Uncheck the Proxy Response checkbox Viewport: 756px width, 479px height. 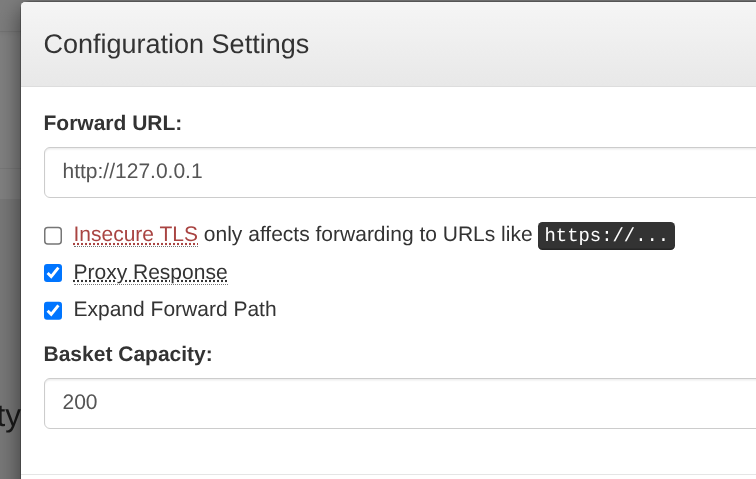[x=53, y=273]
